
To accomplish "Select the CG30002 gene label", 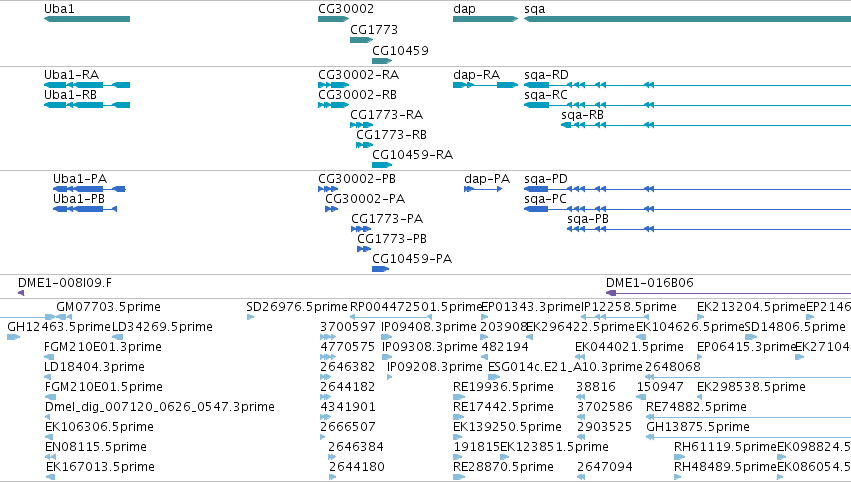I will [x=346, y=9].
